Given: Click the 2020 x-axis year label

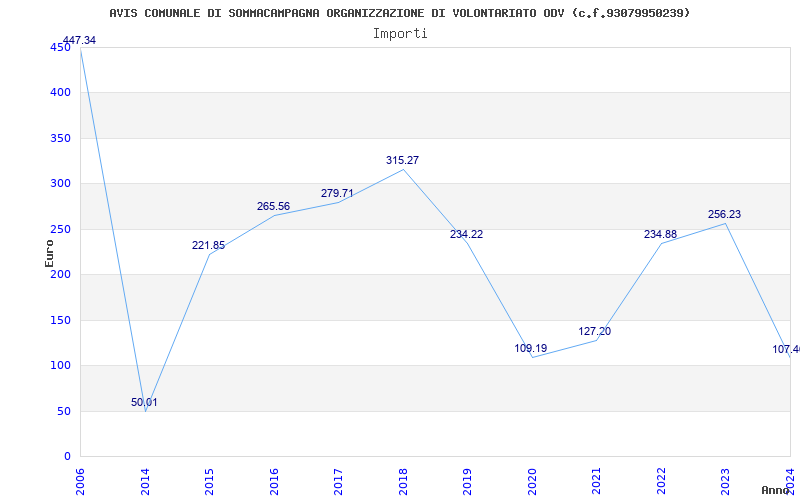Looking at the screenshot, I should (x=532, y=481).
